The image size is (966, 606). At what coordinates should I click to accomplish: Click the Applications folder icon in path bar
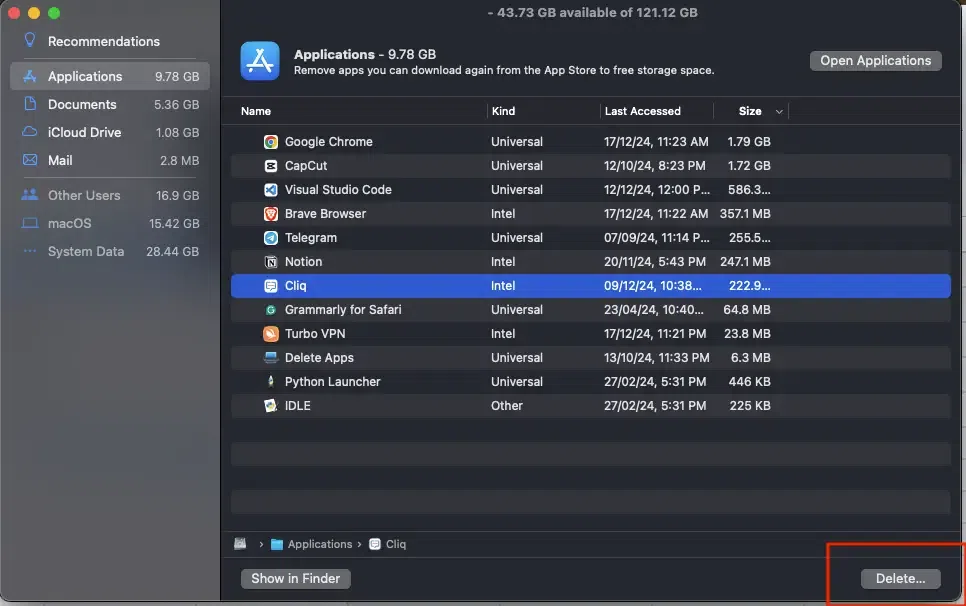tap(277, 544)
